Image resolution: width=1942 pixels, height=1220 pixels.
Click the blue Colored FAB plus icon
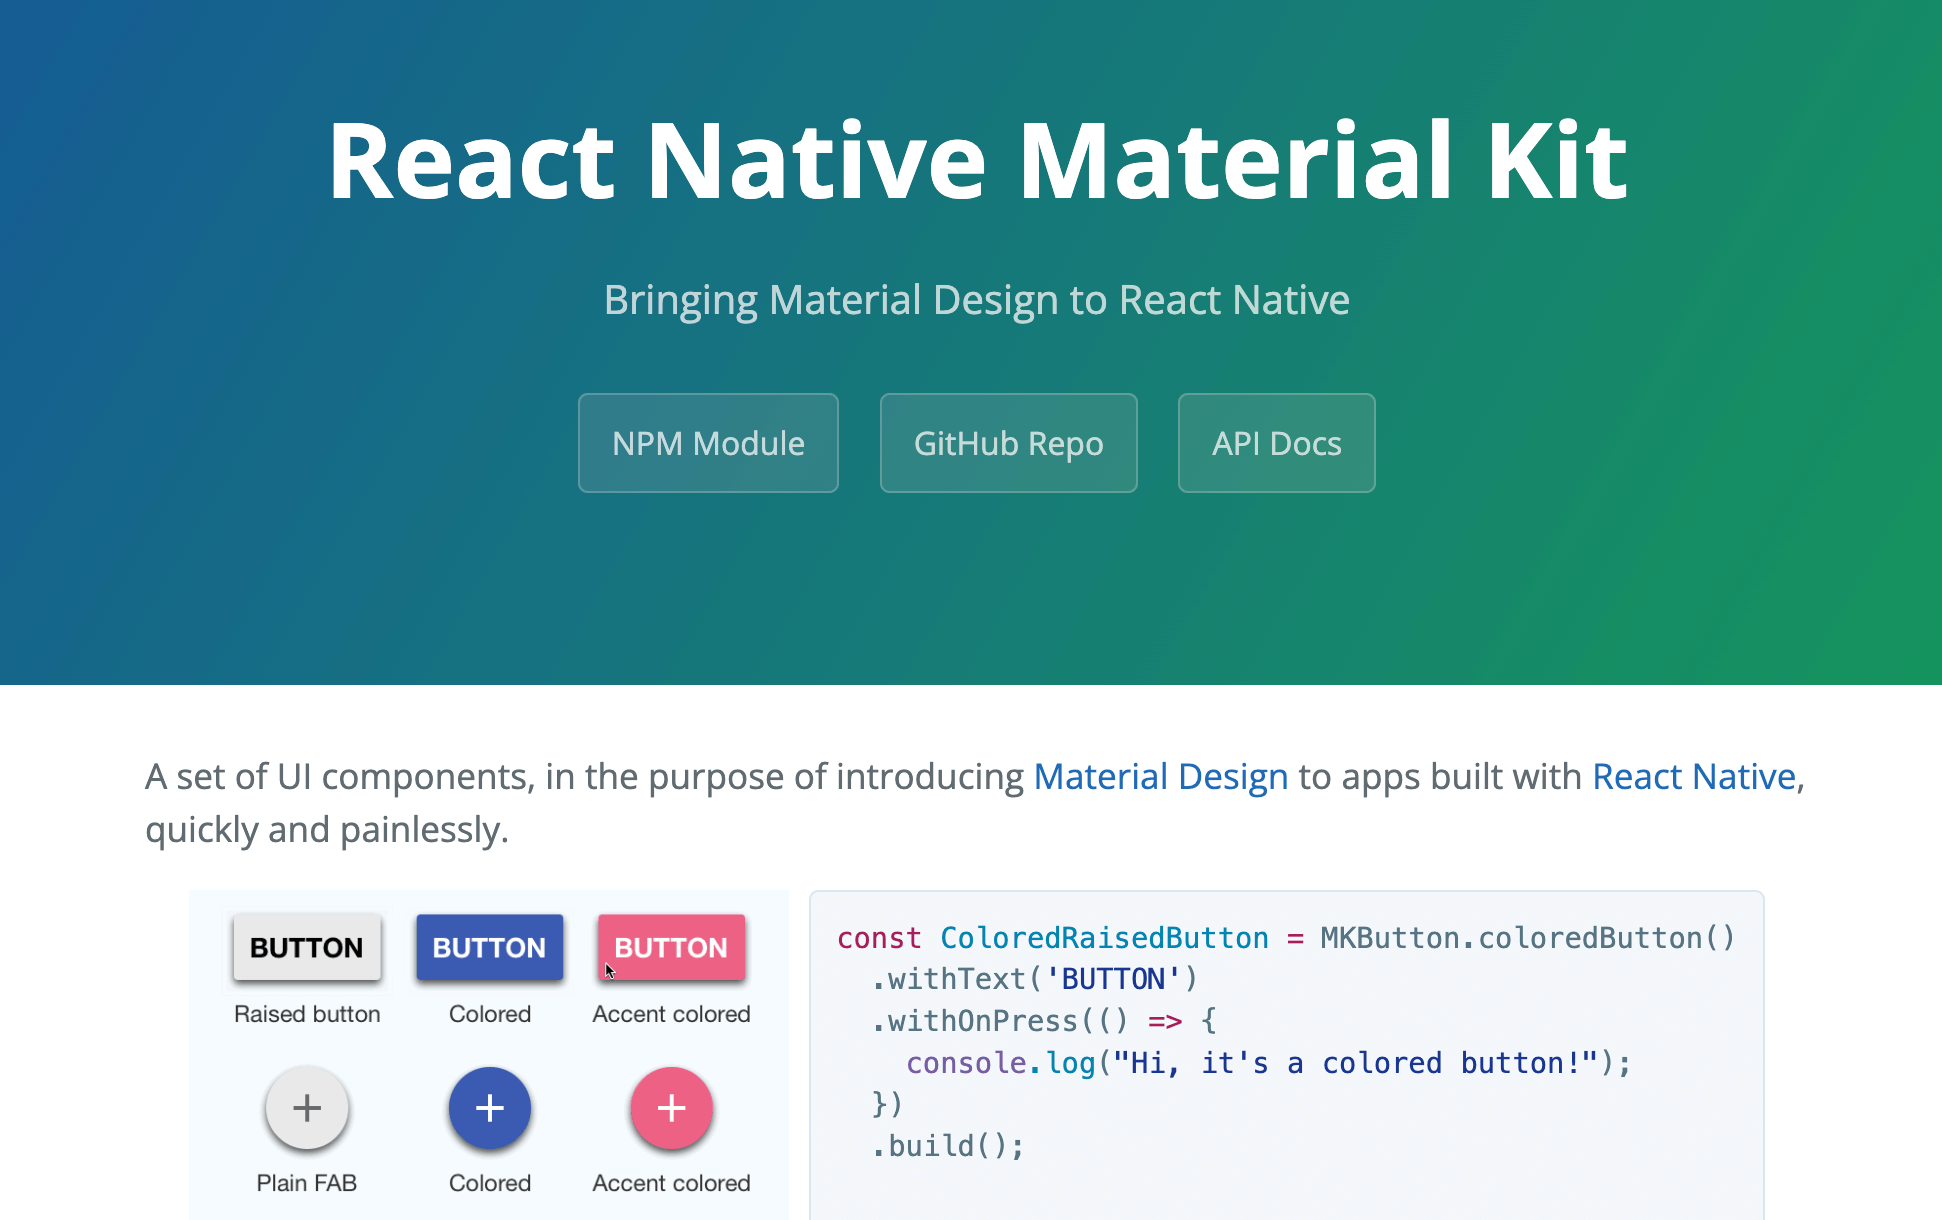pyautogui.click(x=489, y=1108)
